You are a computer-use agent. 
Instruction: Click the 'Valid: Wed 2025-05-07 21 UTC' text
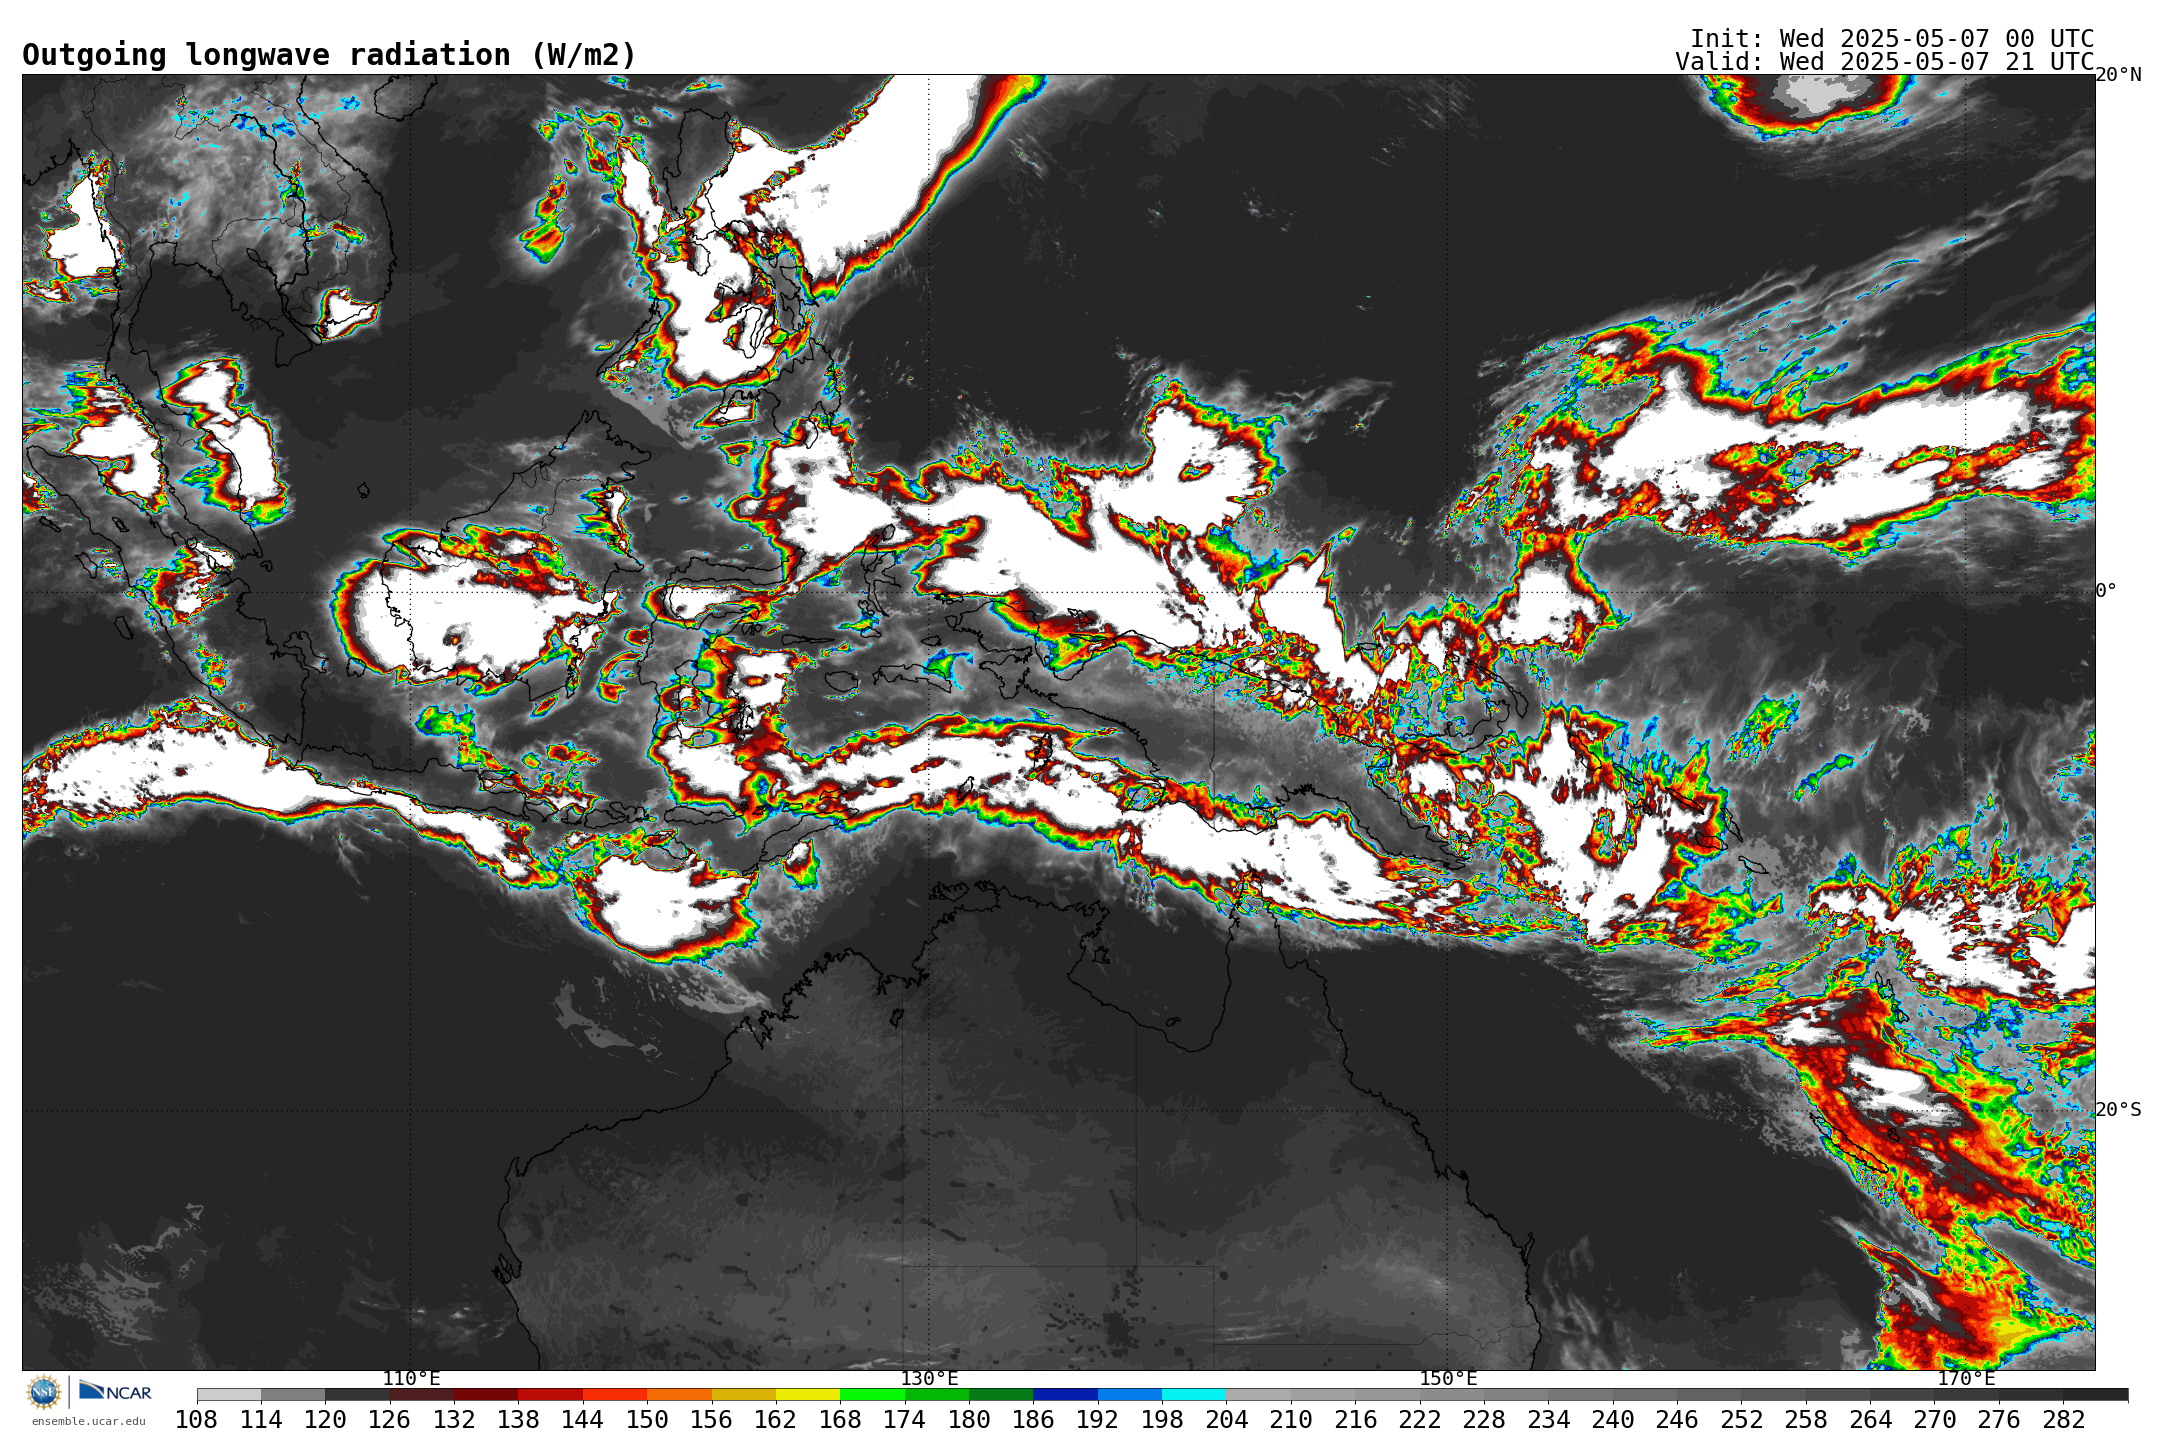(1885, 62)
